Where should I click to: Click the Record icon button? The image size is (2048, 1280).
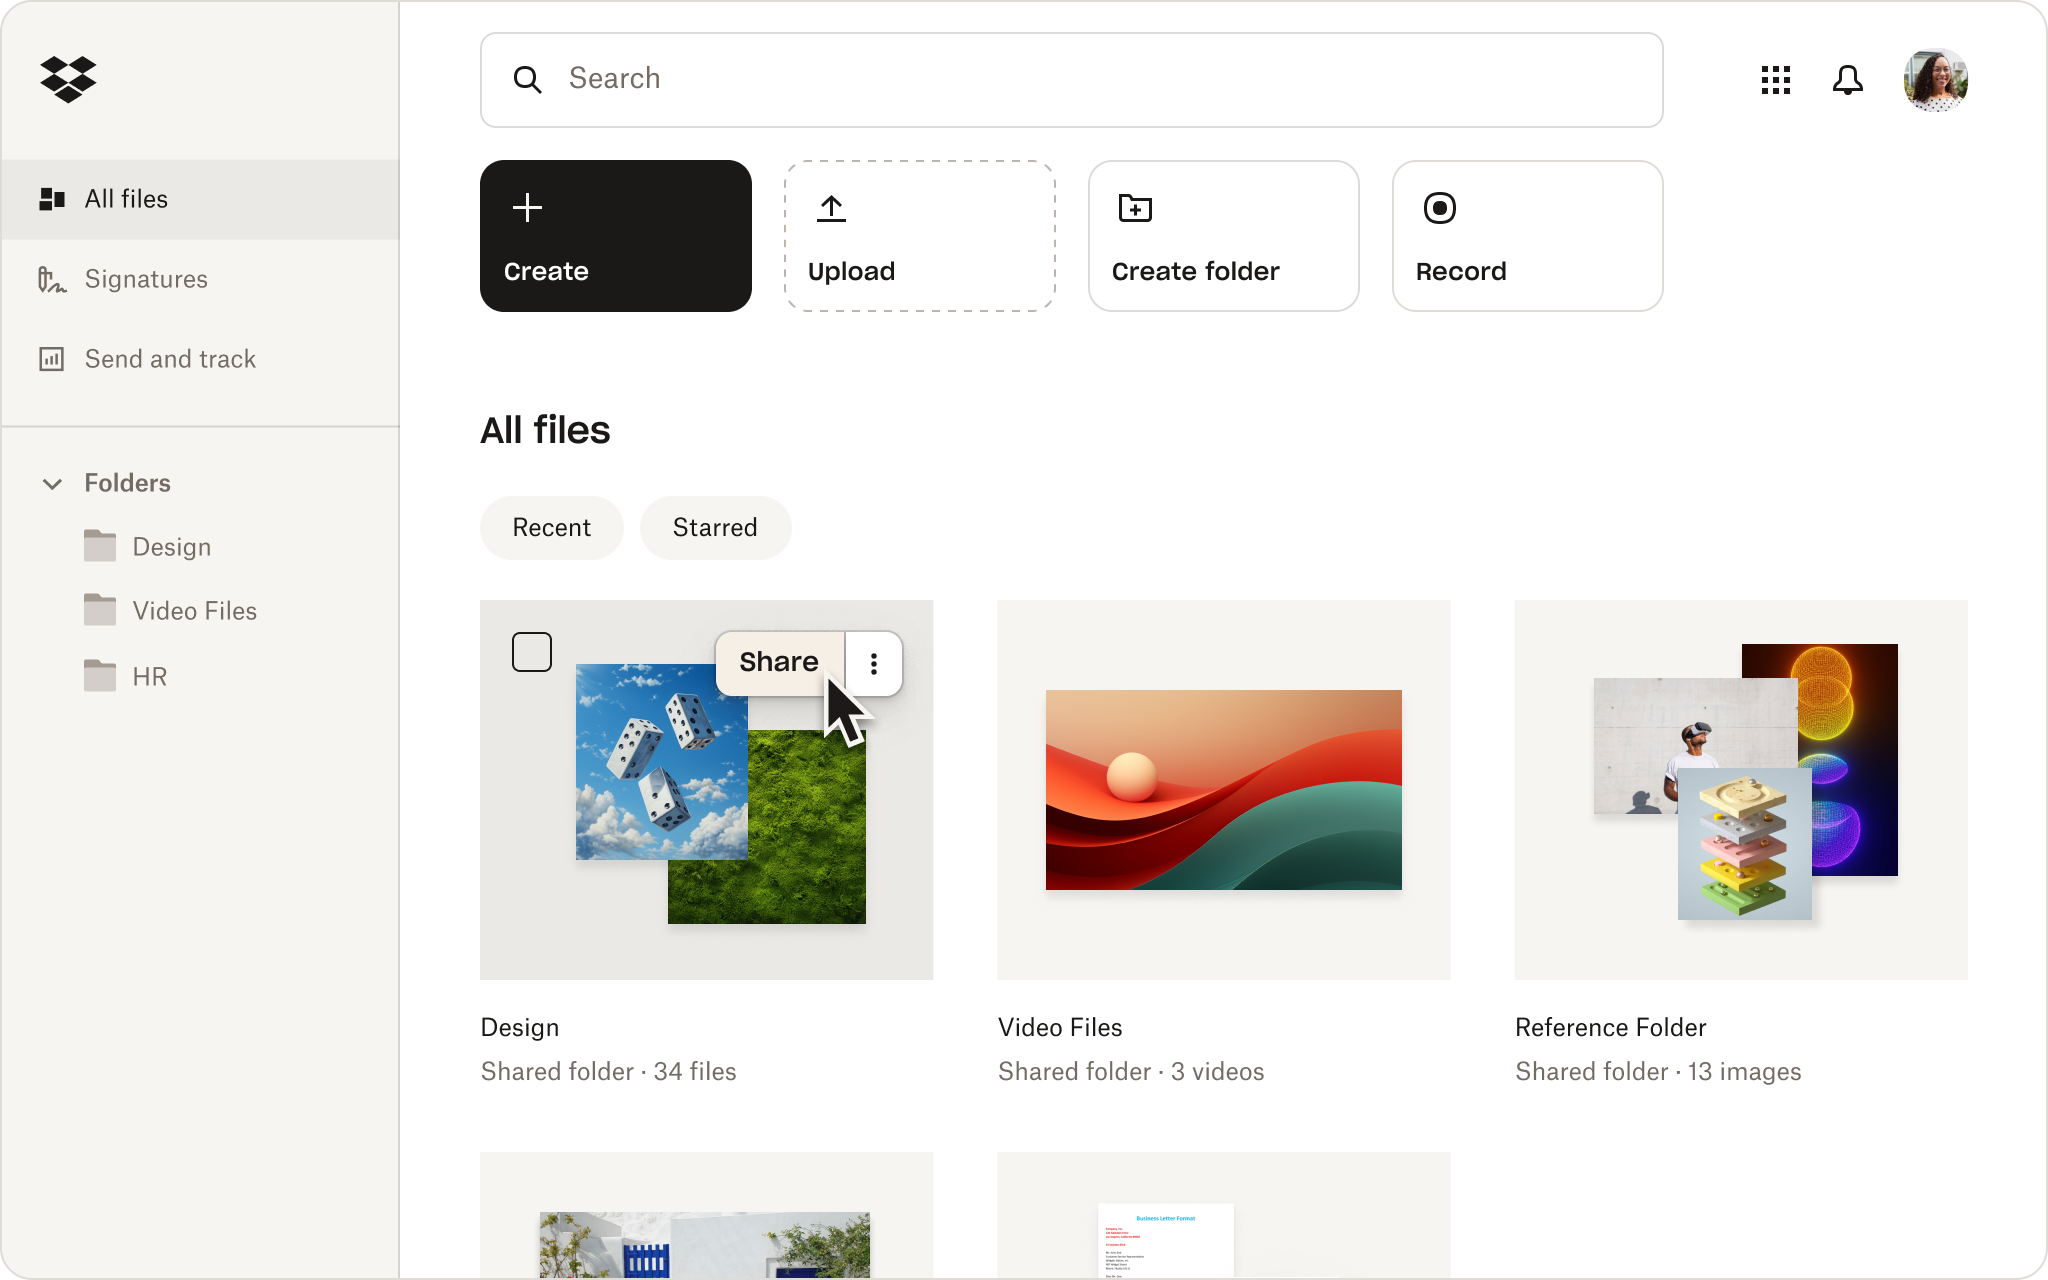pyautogui.click(x=1441, y=206)
